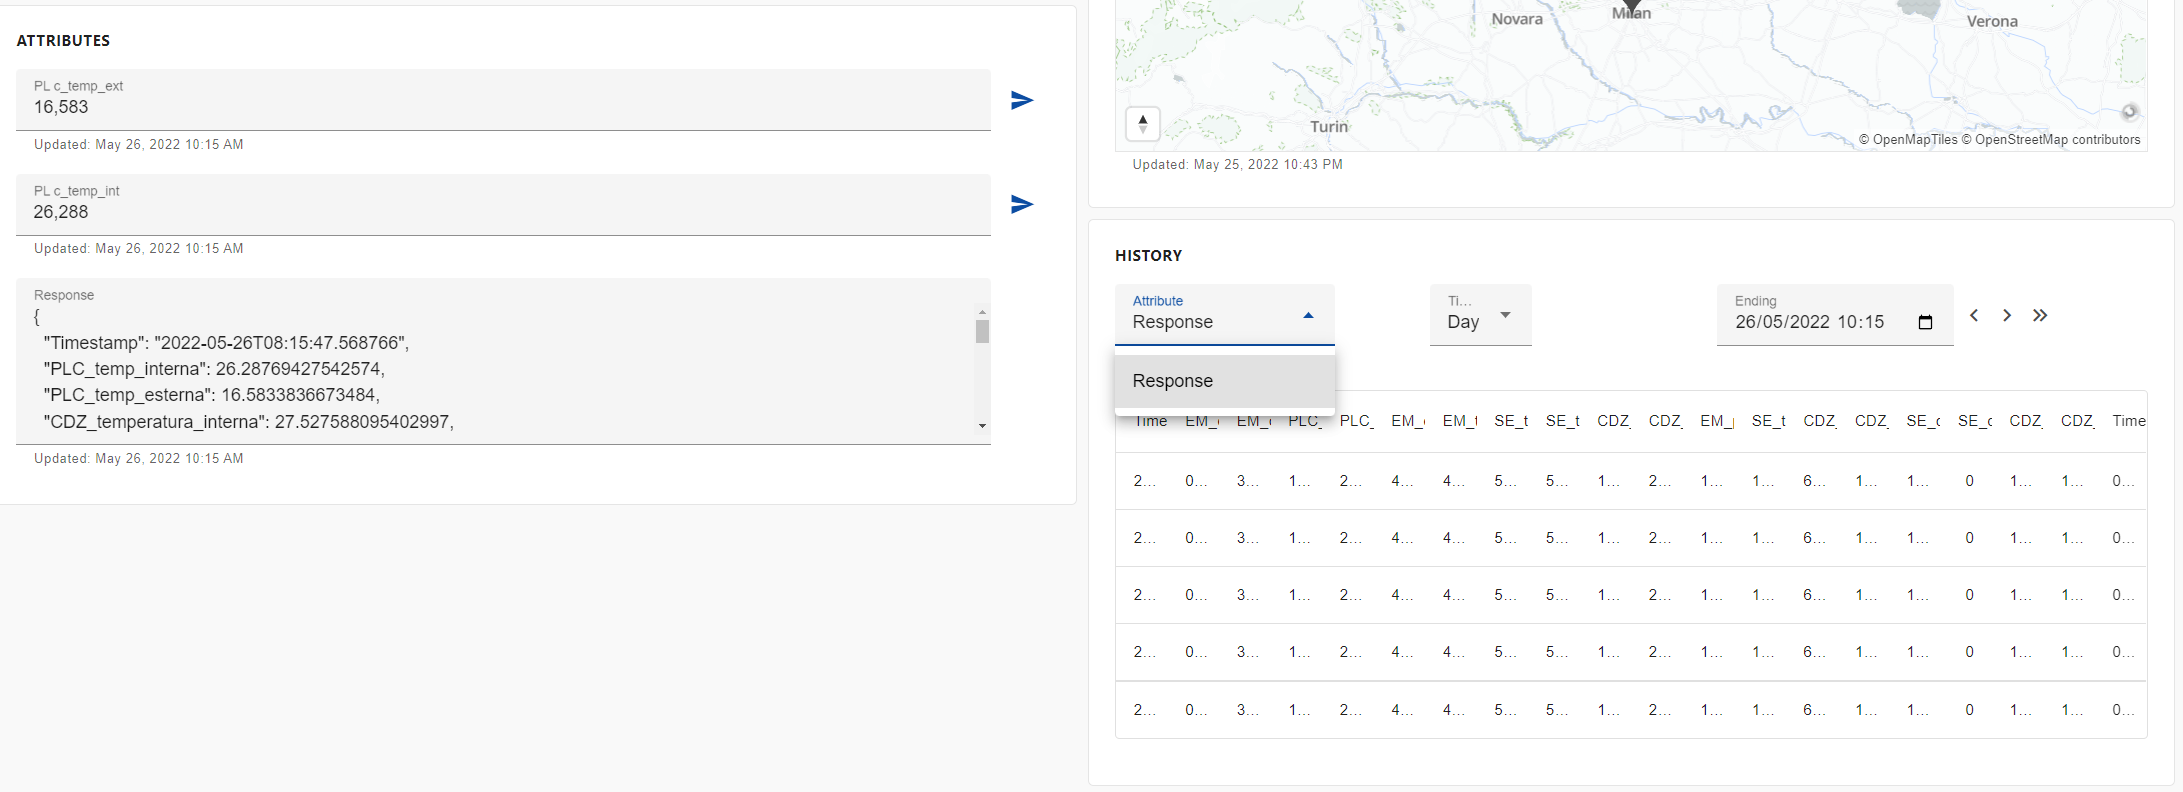2183x792 pixels.
Task: Click the Milan marker on the map
Action: coord(1631,8)
